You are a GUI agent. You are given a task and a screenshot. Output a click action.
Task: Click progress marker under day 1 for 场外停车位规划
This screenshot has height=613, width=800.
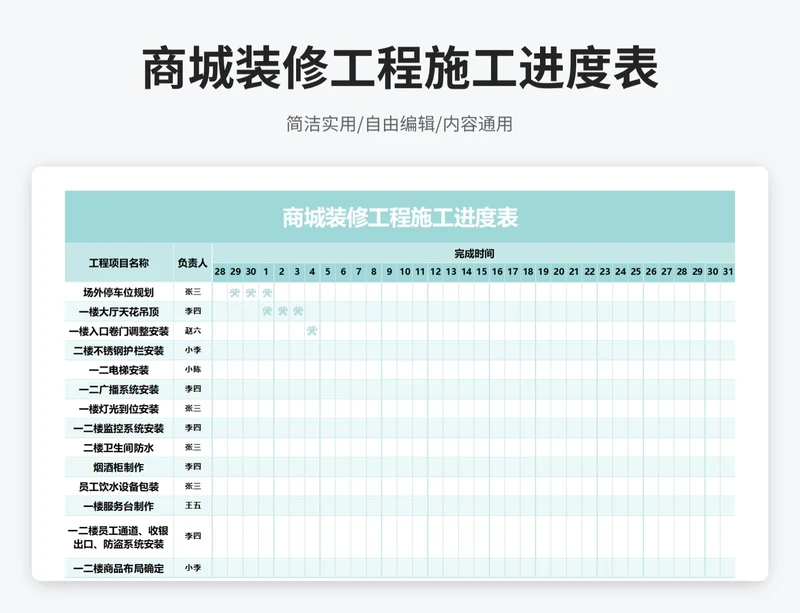[x=267, y=293]
